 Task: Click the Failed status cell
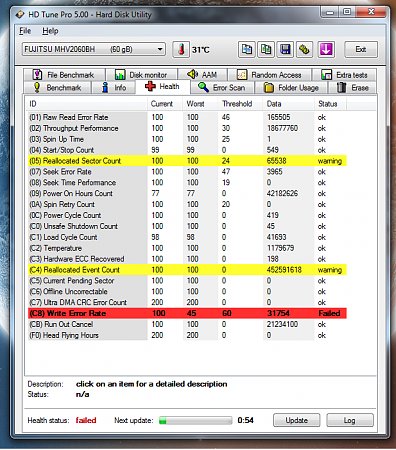pyautogui.click(x=329, y=313)
